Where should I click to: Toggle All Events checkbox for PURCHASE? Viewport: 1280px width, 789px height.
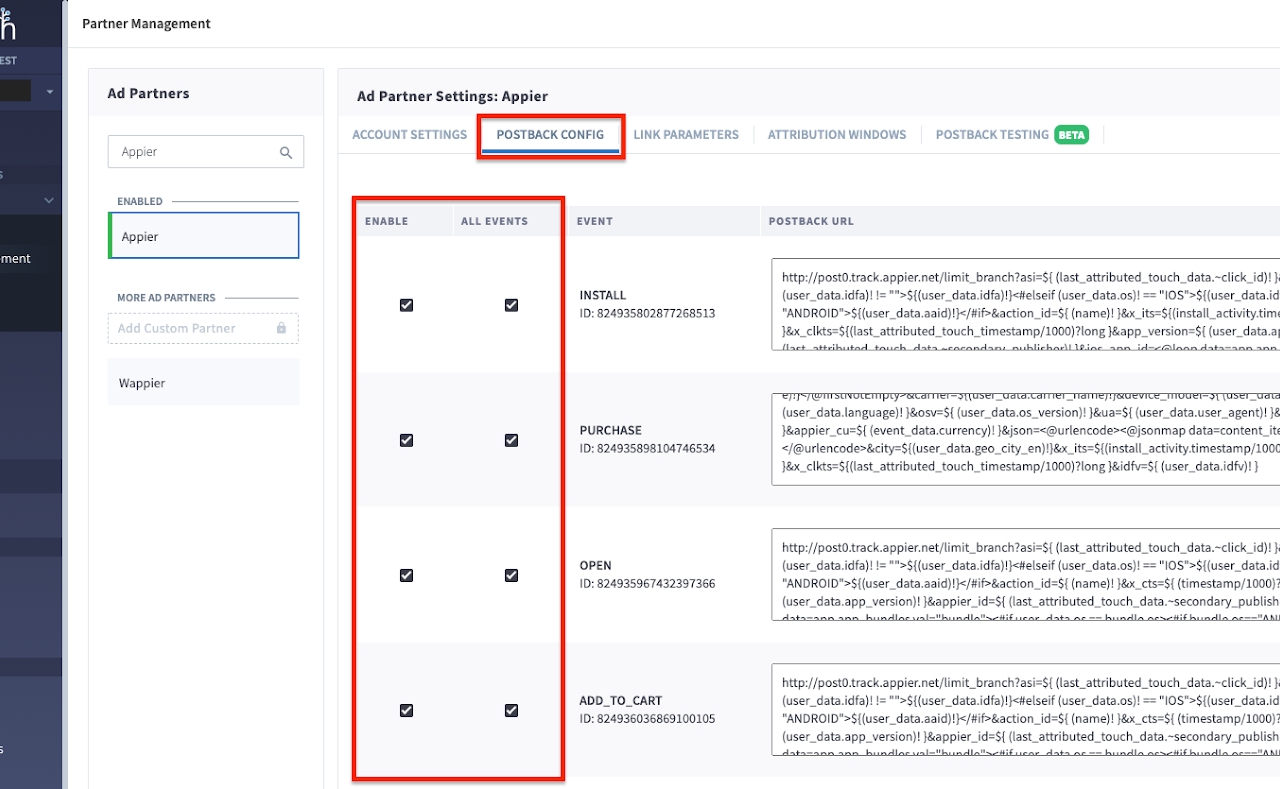pos(511,440)
